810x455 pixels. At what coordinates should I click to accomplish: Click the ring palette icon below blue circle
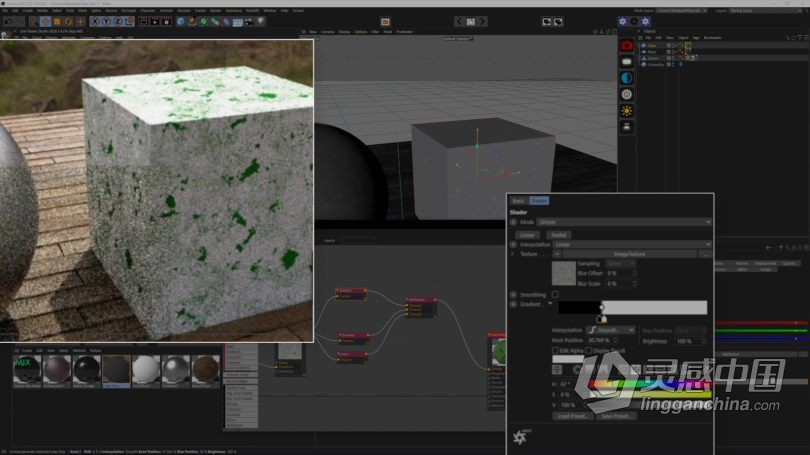[x=627, y=95]
